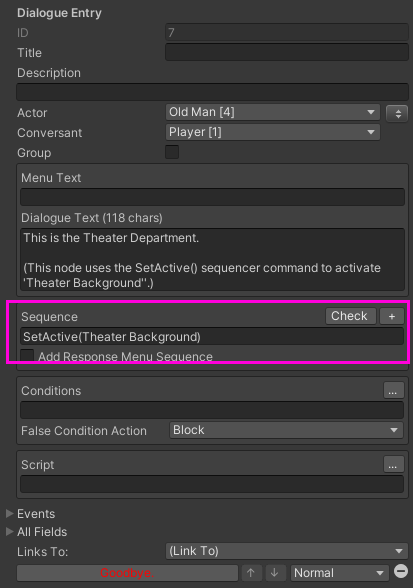Click the Check button for Sequence
413x588 pixels.
tap(350, 316)
